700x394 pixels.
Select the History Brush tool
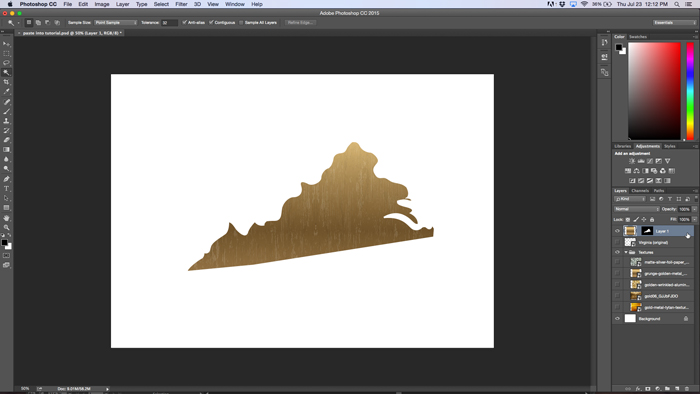click(6, 130)
